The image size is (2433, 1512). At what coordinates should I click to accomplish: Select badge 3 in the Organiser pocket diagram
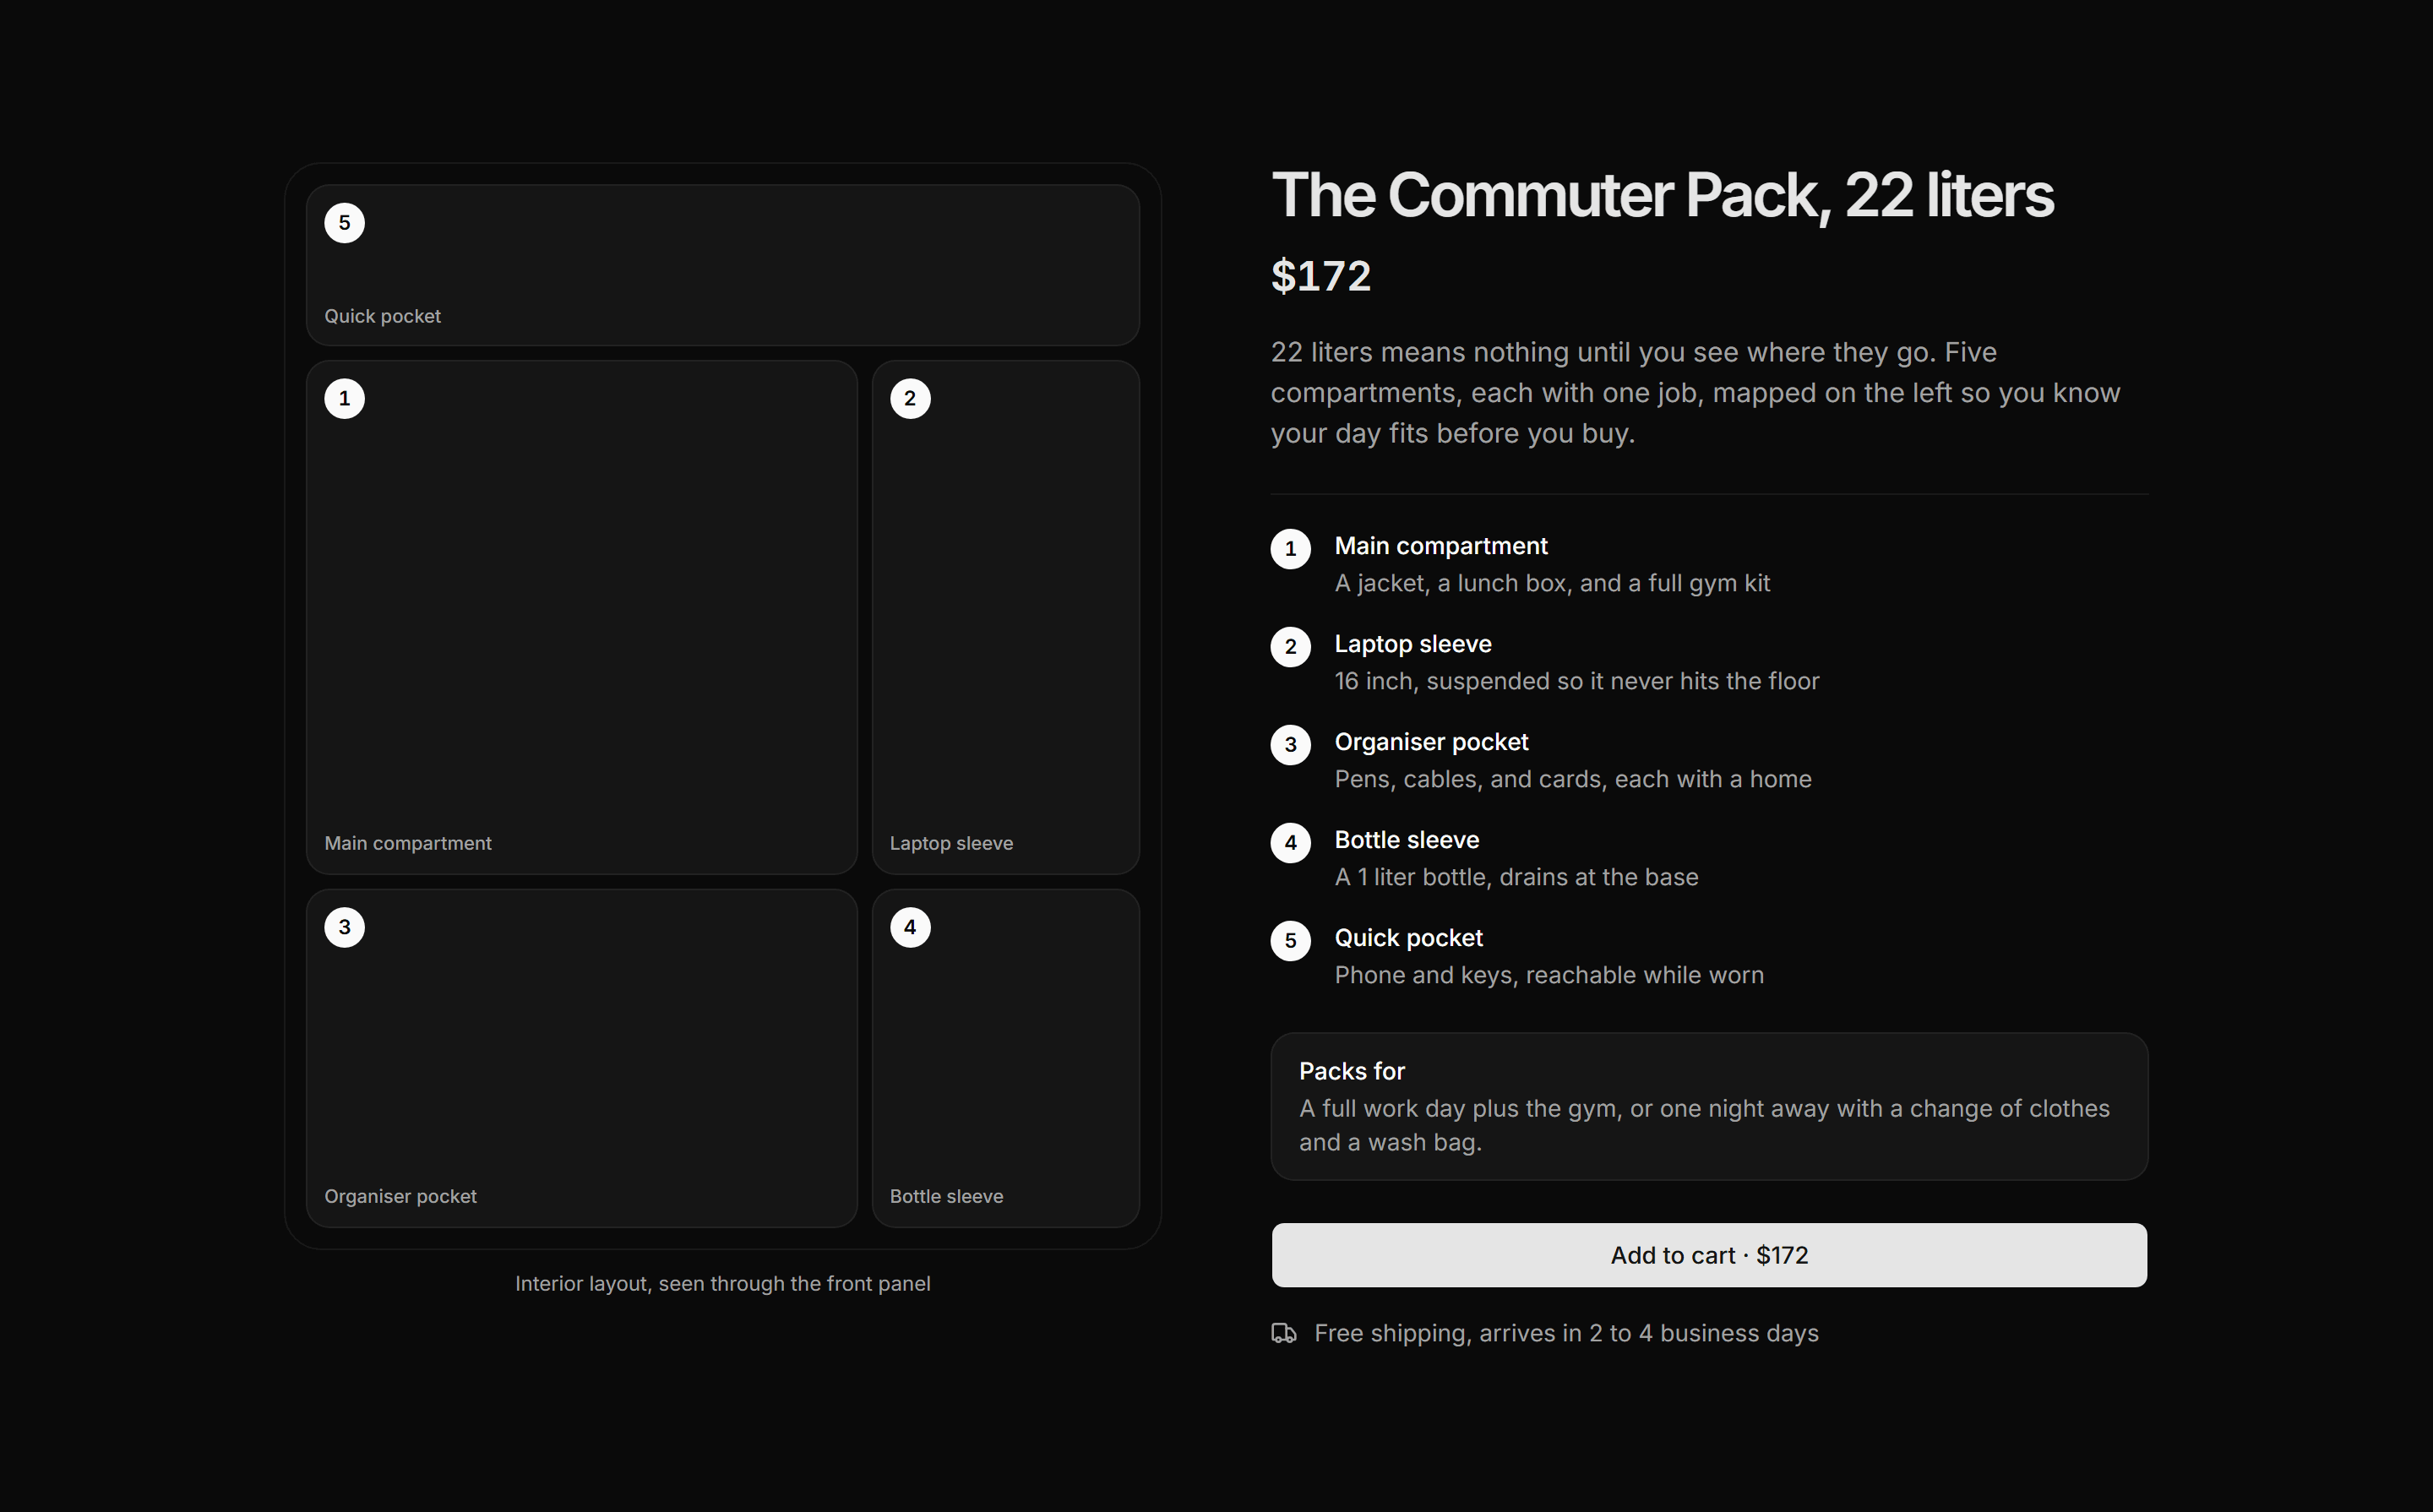click(x=344, y=927)
